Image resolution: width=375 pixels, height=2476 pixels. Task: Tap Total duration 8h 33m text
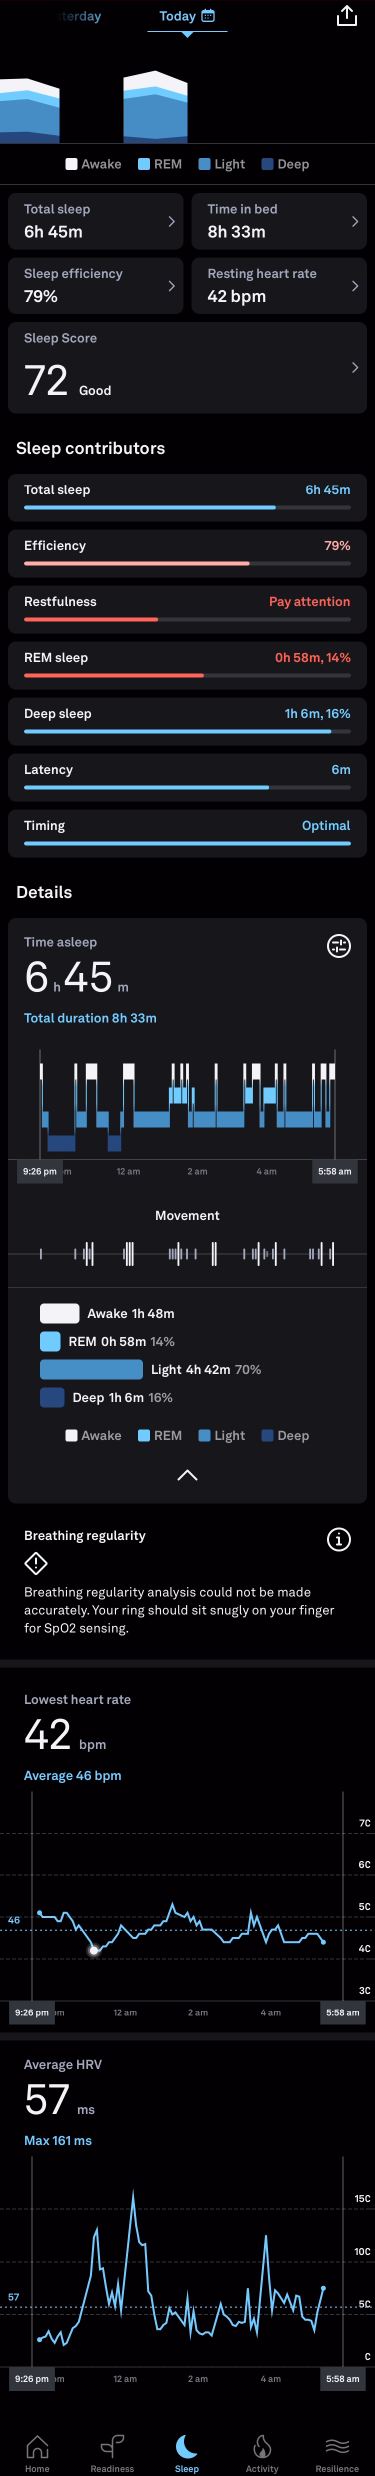[x=90, y=1018]
